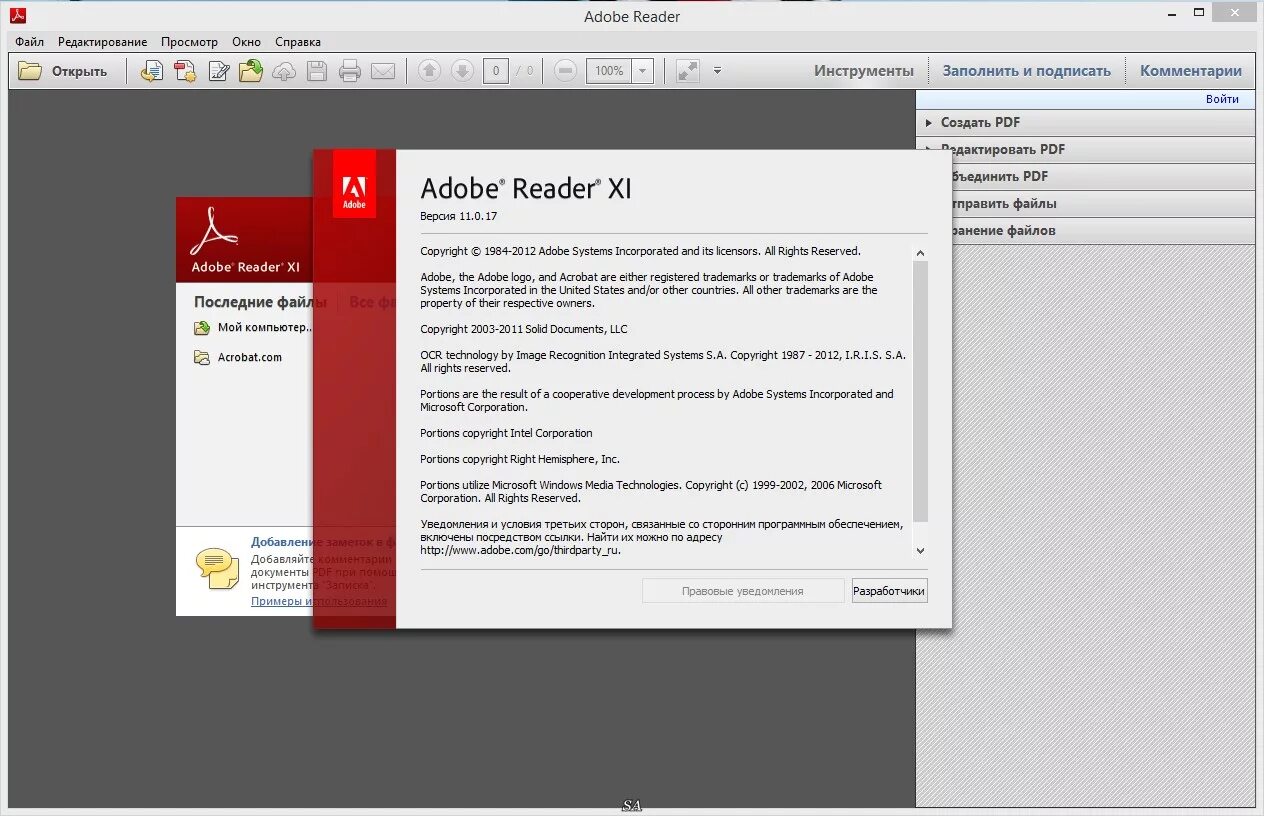Open the Редактирование menu
Screen dimensions: 1264x816
[102, 42]
